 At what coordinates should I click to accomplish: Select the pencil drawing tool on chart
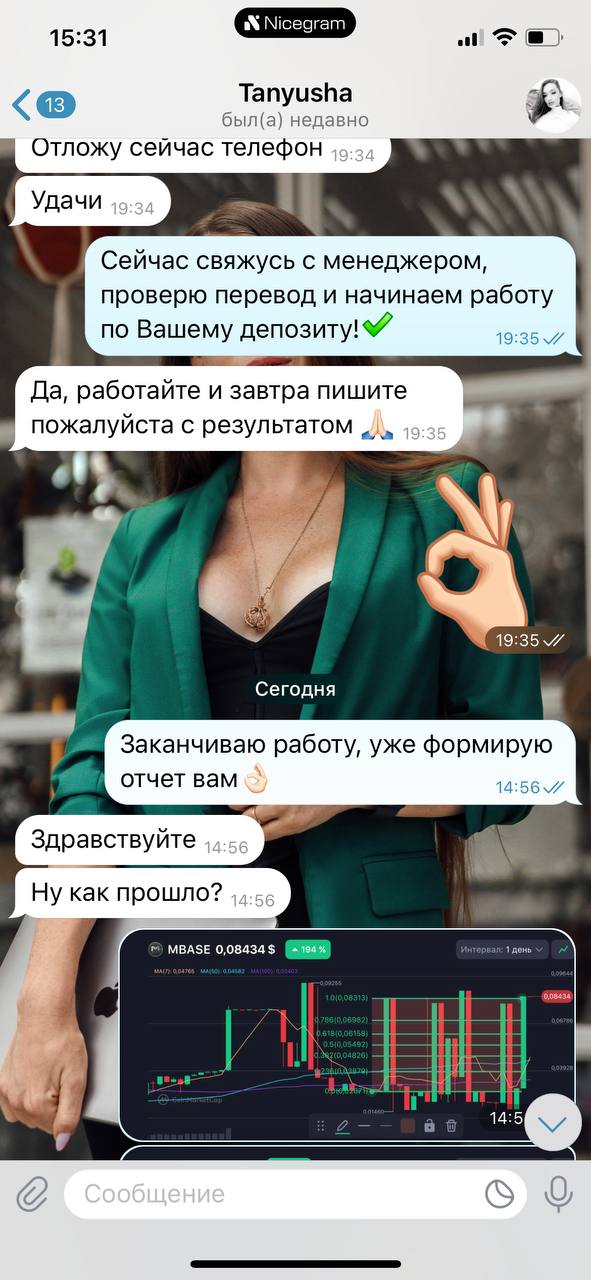343,1126
